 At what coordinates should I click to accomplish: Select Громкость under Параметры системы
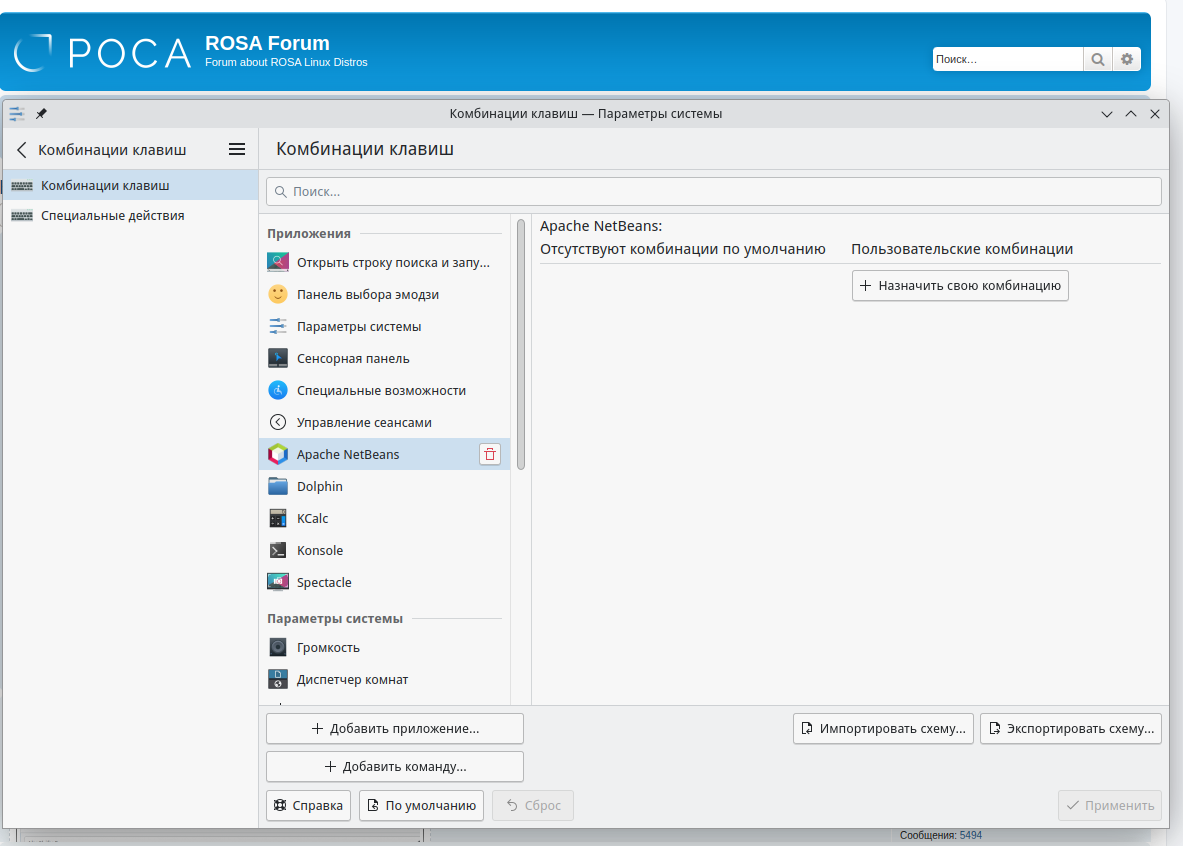tap(385, 648)
